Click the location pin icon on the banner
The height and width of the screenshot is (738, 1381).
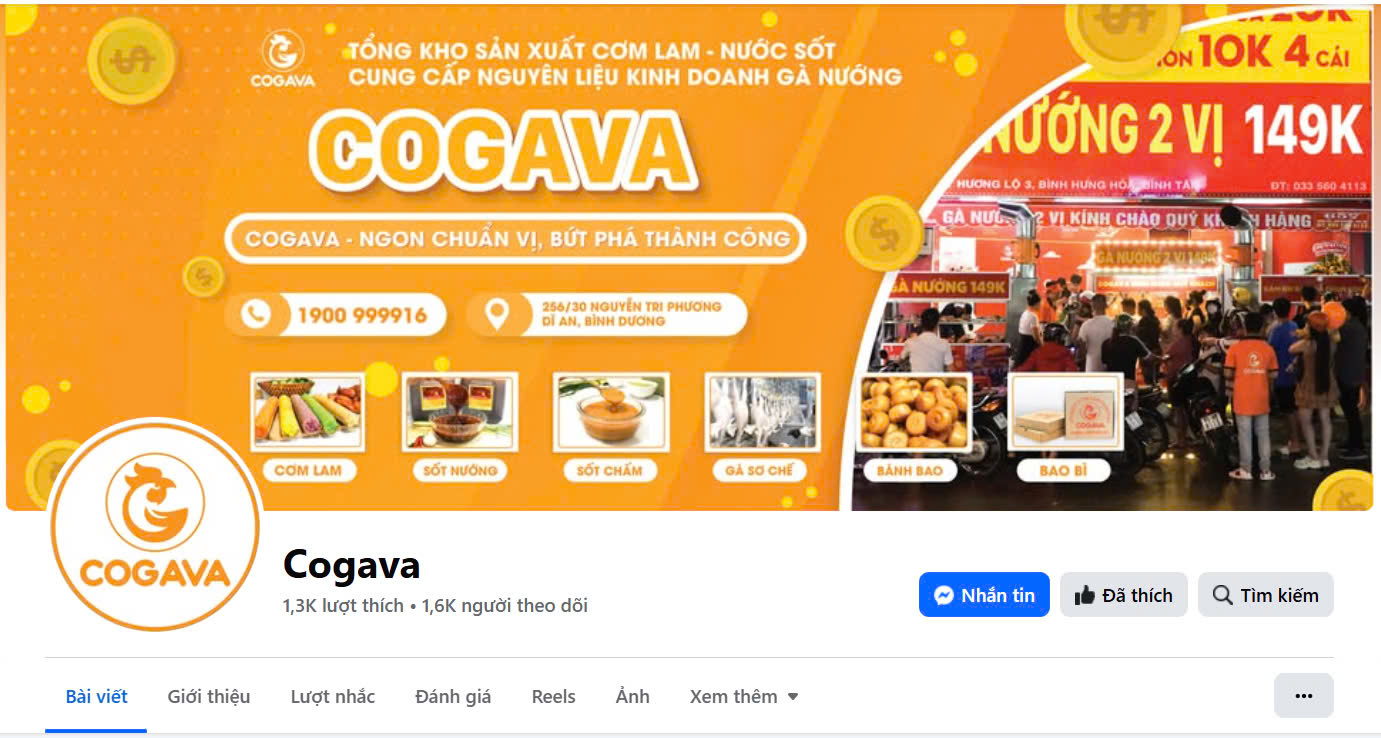coord(497,315)
